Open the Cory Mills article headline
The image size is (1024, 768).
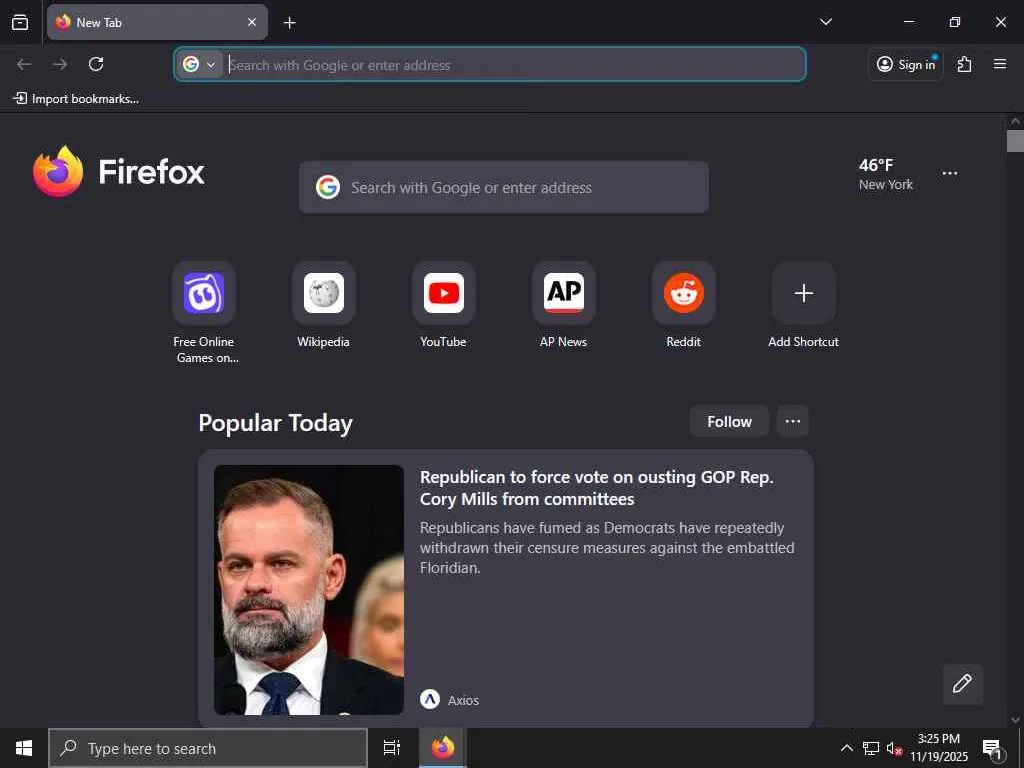[596, 488]
